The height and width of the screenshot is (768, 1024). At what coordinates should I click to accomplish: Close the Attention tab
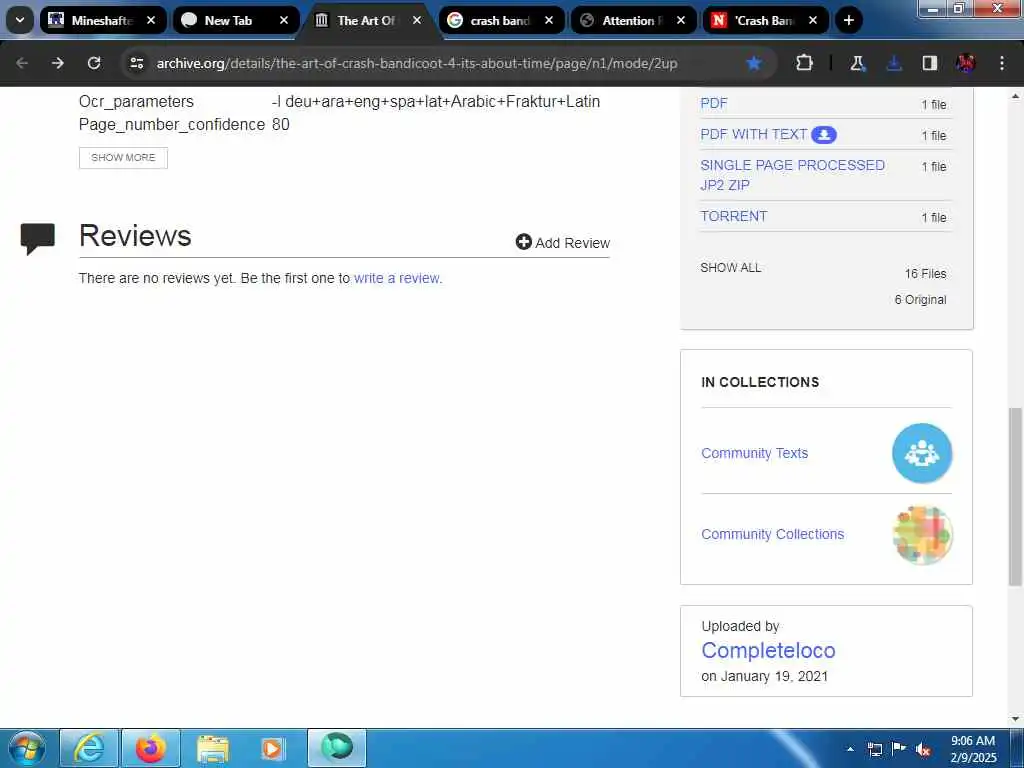[681, 20]
